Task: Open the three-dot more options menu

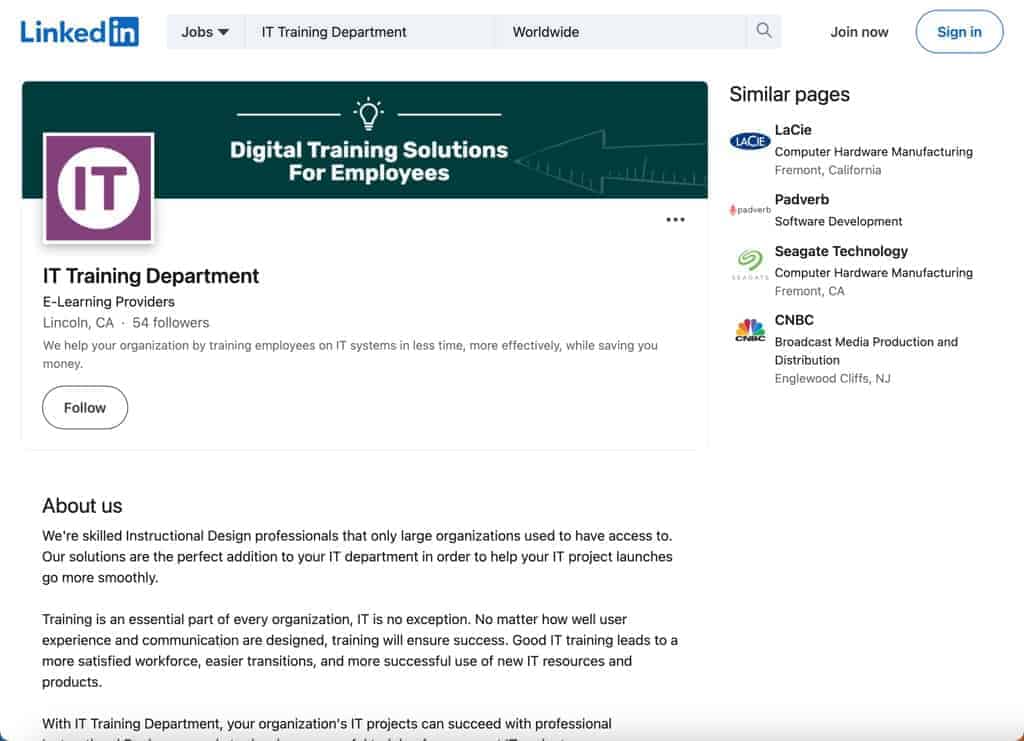Action: 676,219
